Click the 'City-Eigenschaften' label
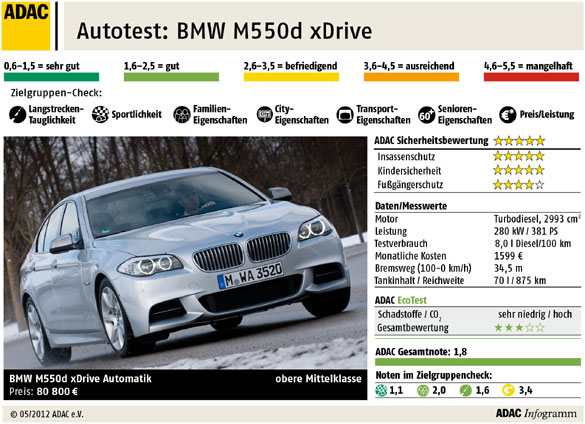This screenshot has height=424, width=585. coord(302,114)
